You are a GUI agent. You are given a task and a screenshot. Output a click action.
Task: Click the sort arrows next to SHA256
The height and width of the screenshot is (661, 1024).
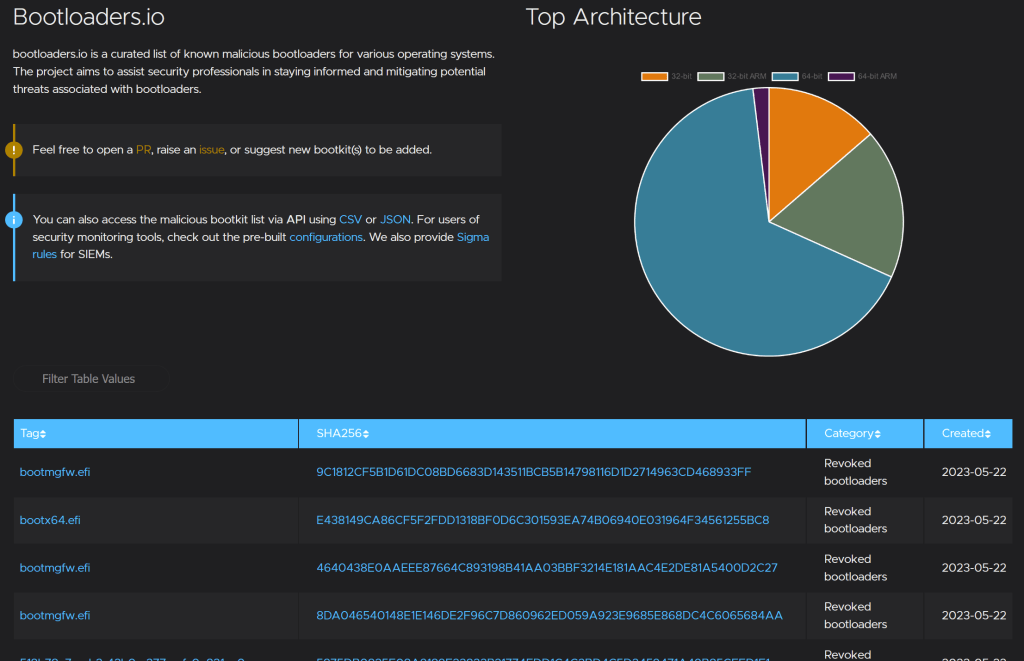366,434
